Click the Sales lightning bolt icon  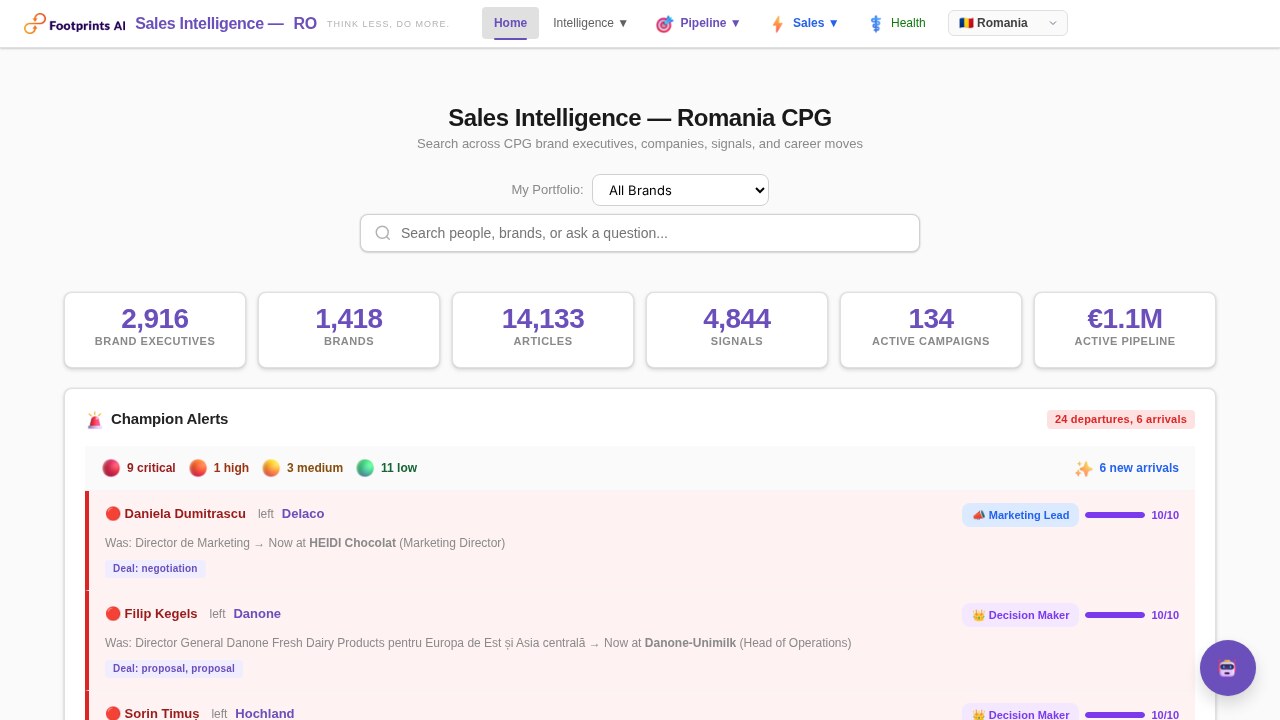[x=777, y=24]
